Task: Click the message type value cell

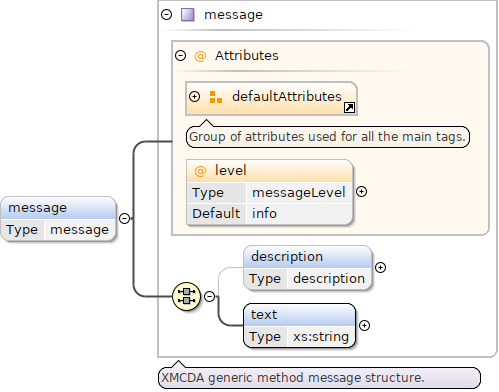Action: 79,230
